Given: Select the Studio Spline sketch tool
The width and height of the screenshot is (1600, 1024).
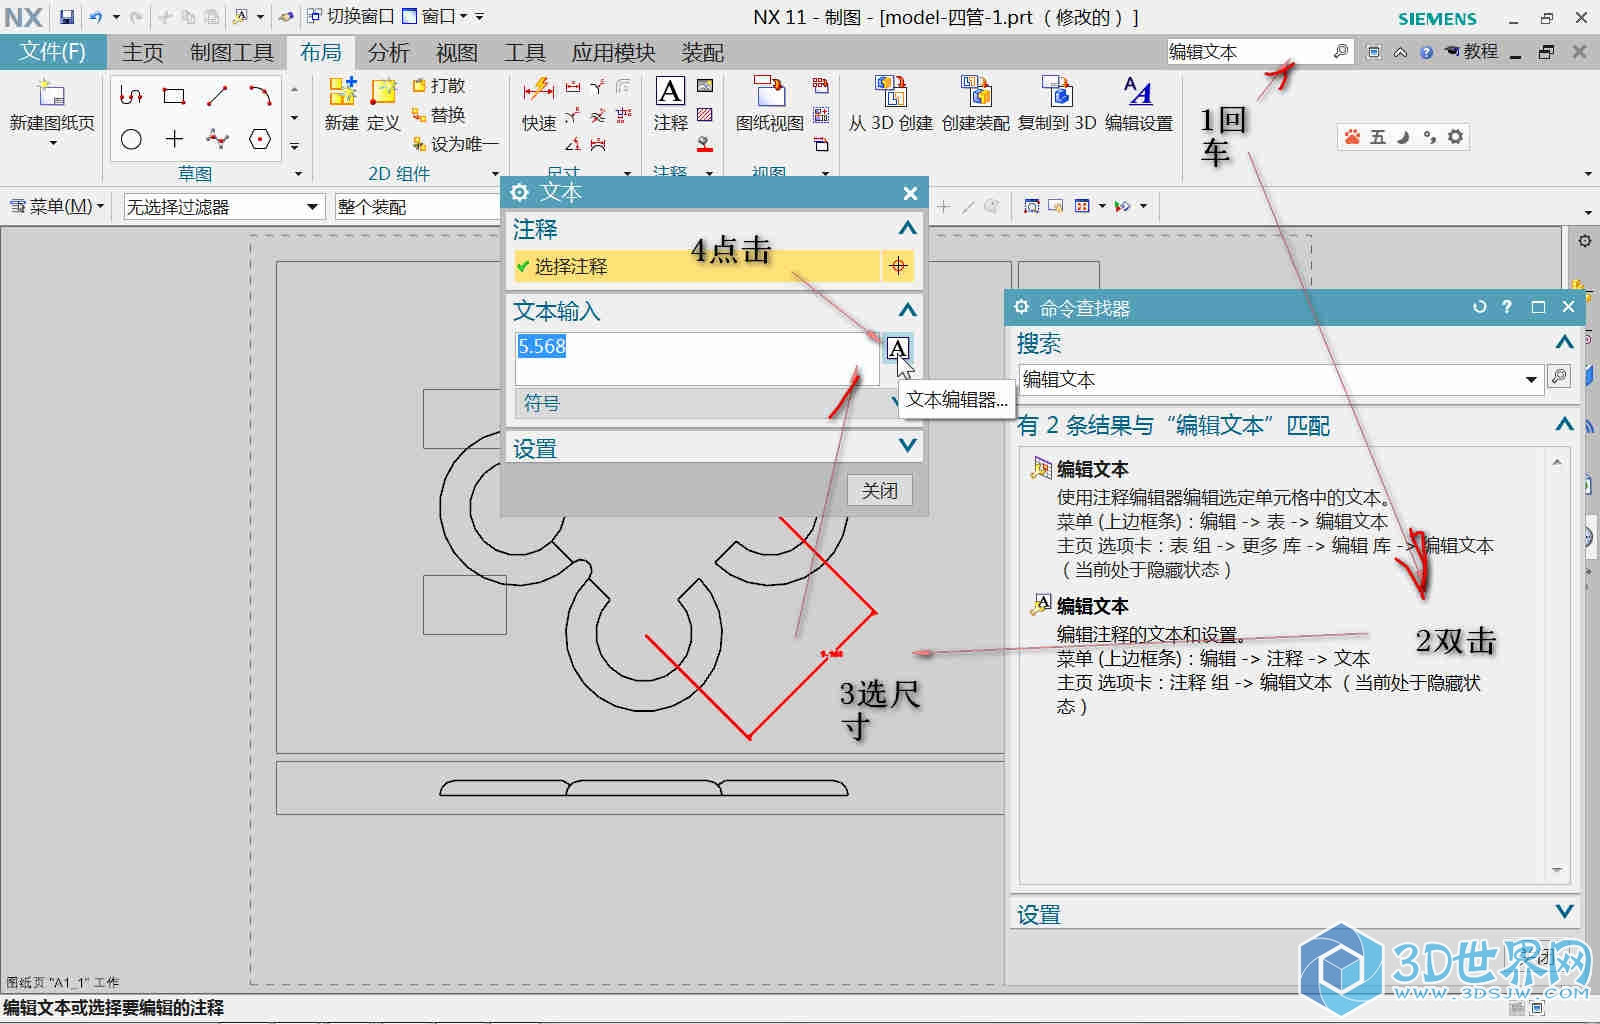Looking at the screenshot, I should [217, 139].
